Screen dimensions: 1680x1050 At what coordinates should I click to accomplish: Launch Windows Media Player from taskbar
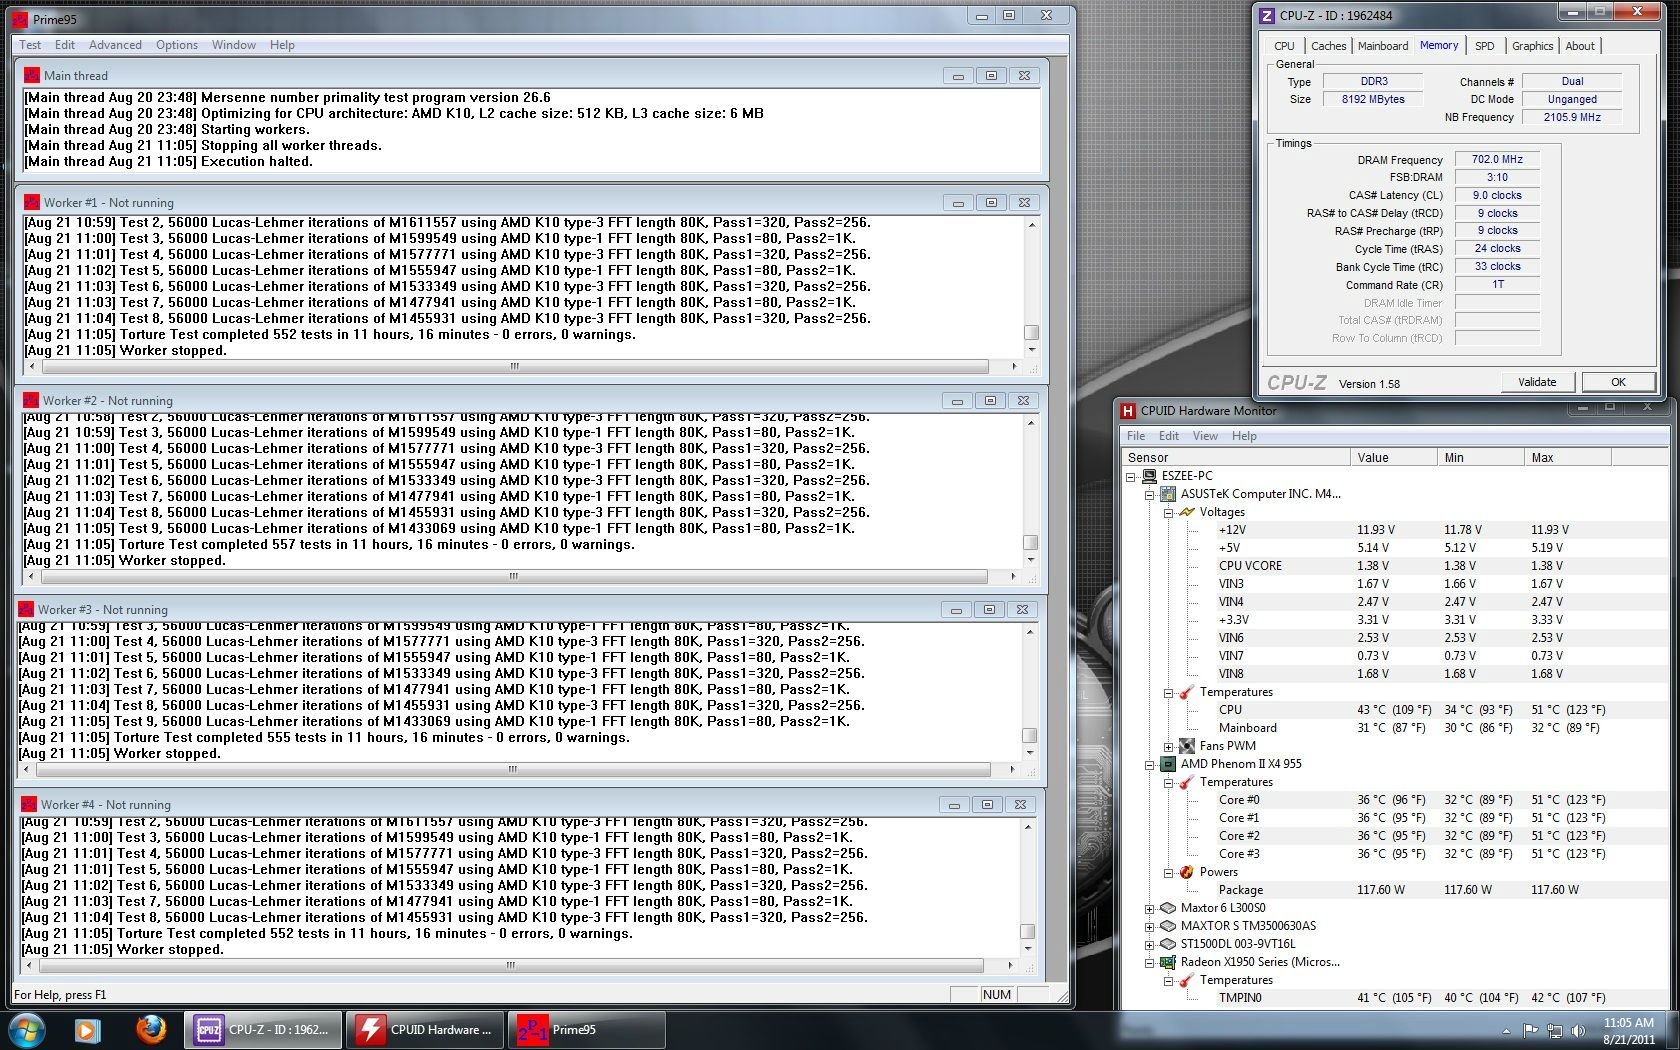[87, 1030]
